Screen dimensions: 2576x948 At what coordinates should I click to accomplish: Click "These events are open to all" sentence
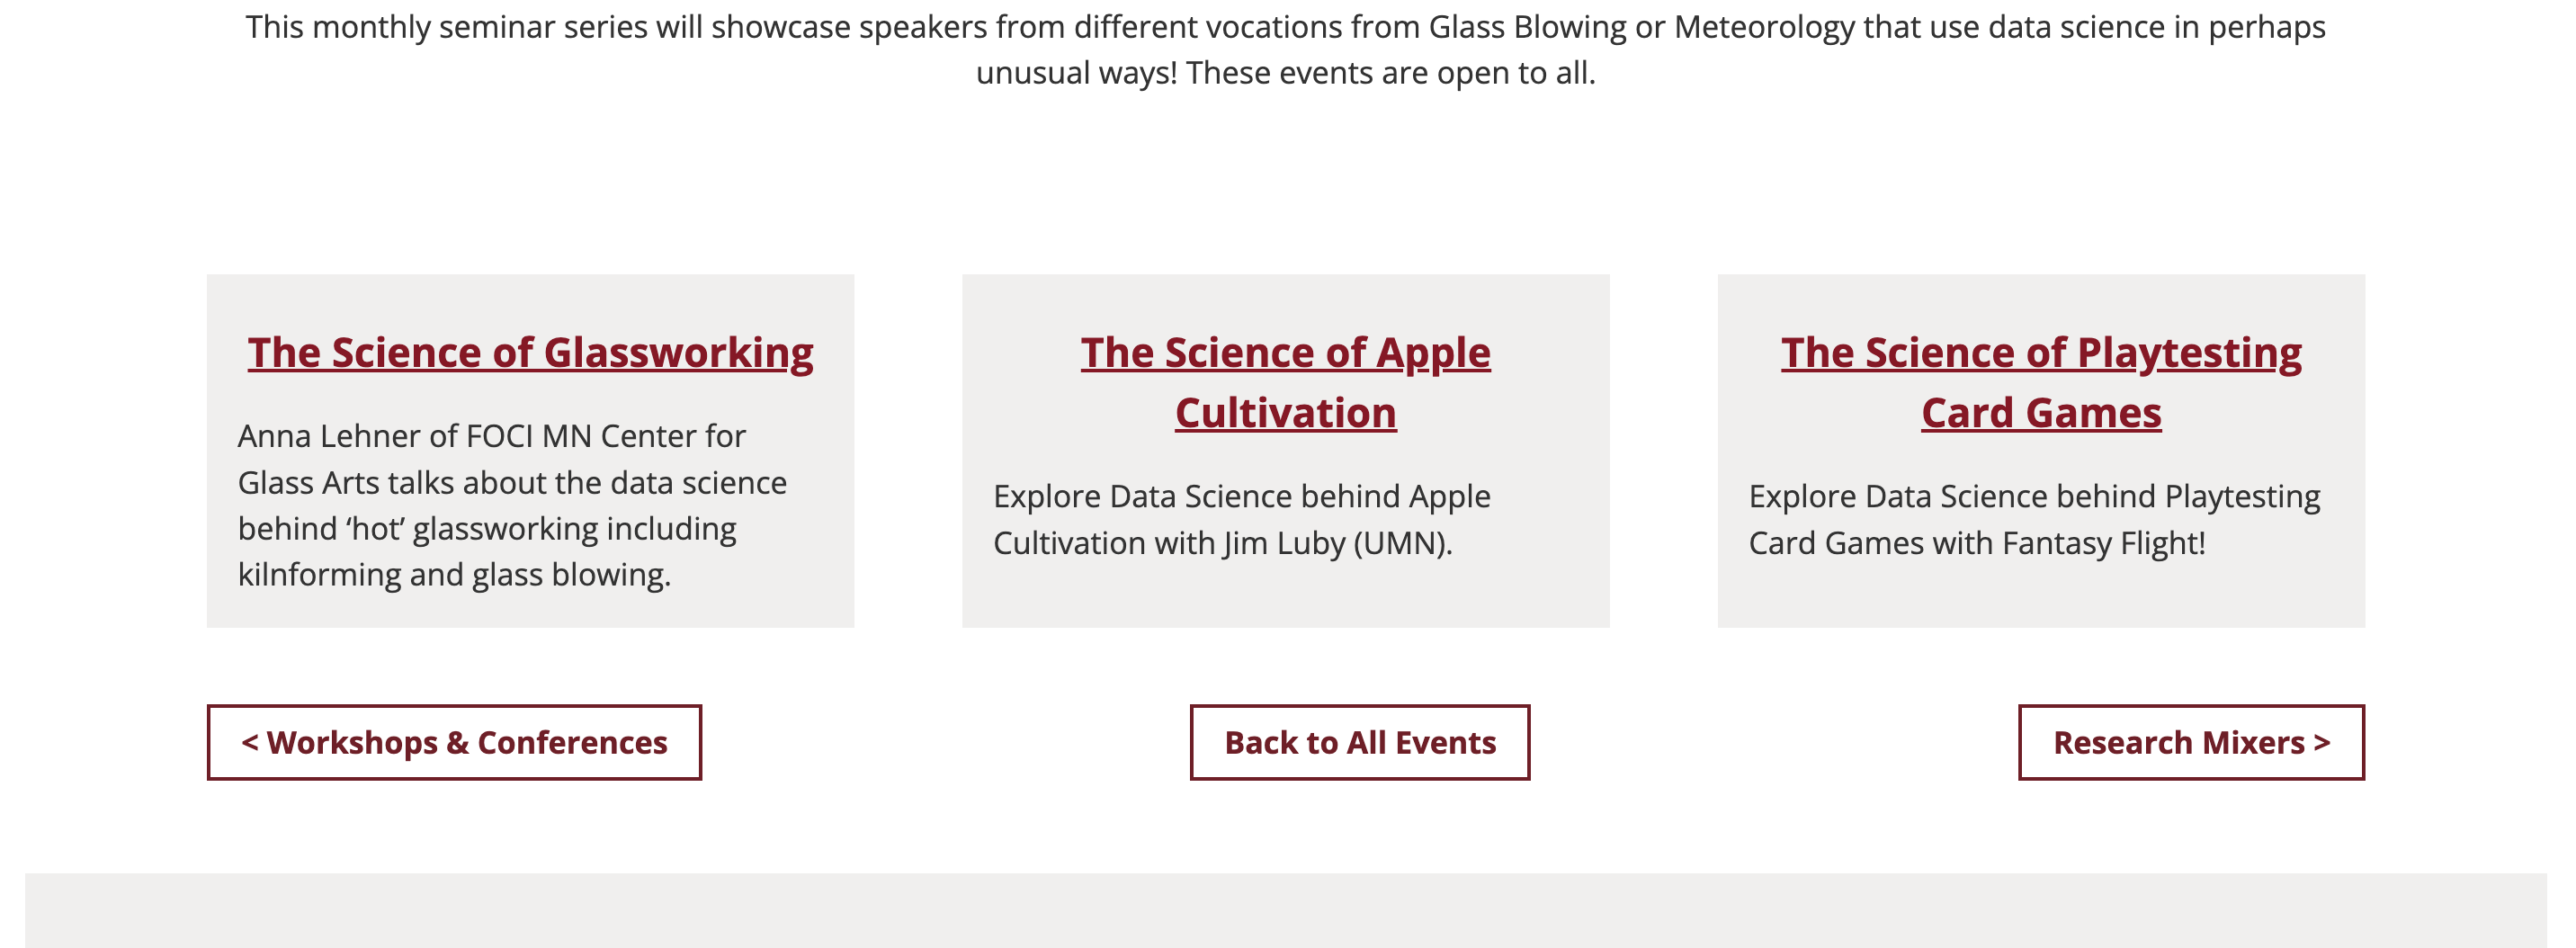coord(1390,73)
